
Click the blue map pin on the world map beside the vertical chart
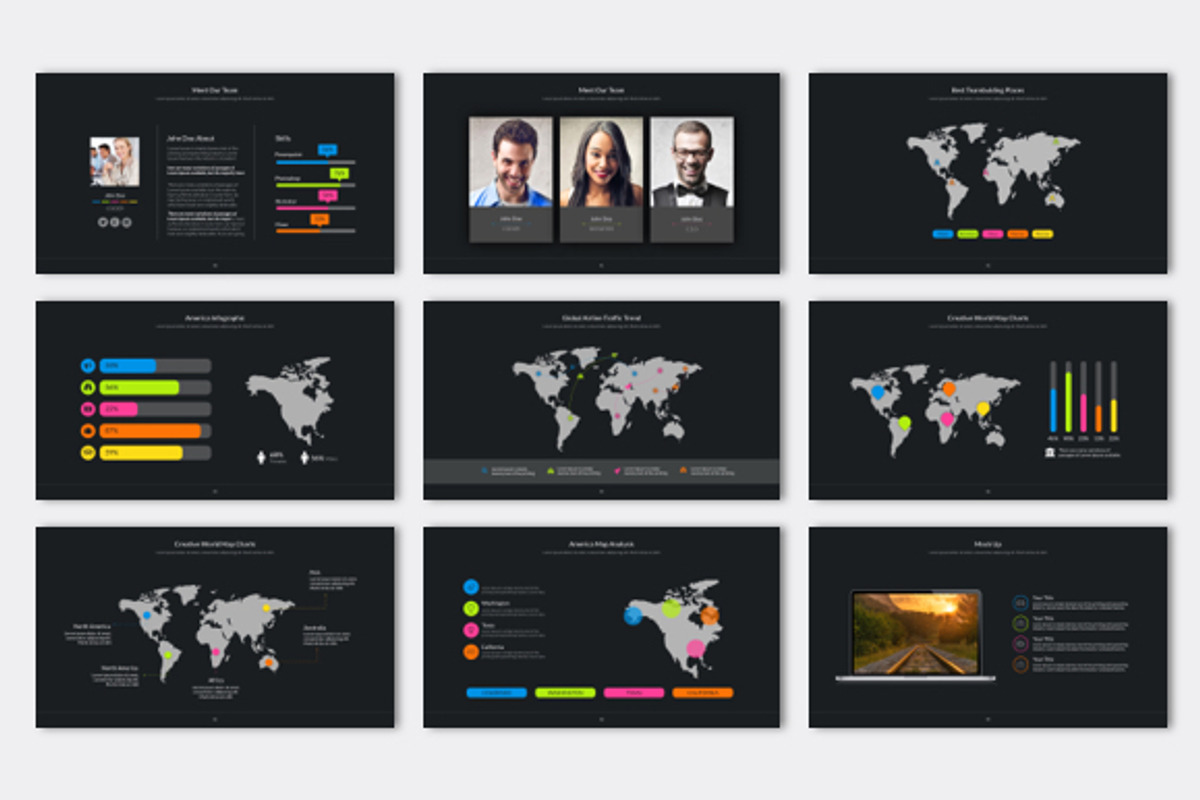tap(878, 393)
